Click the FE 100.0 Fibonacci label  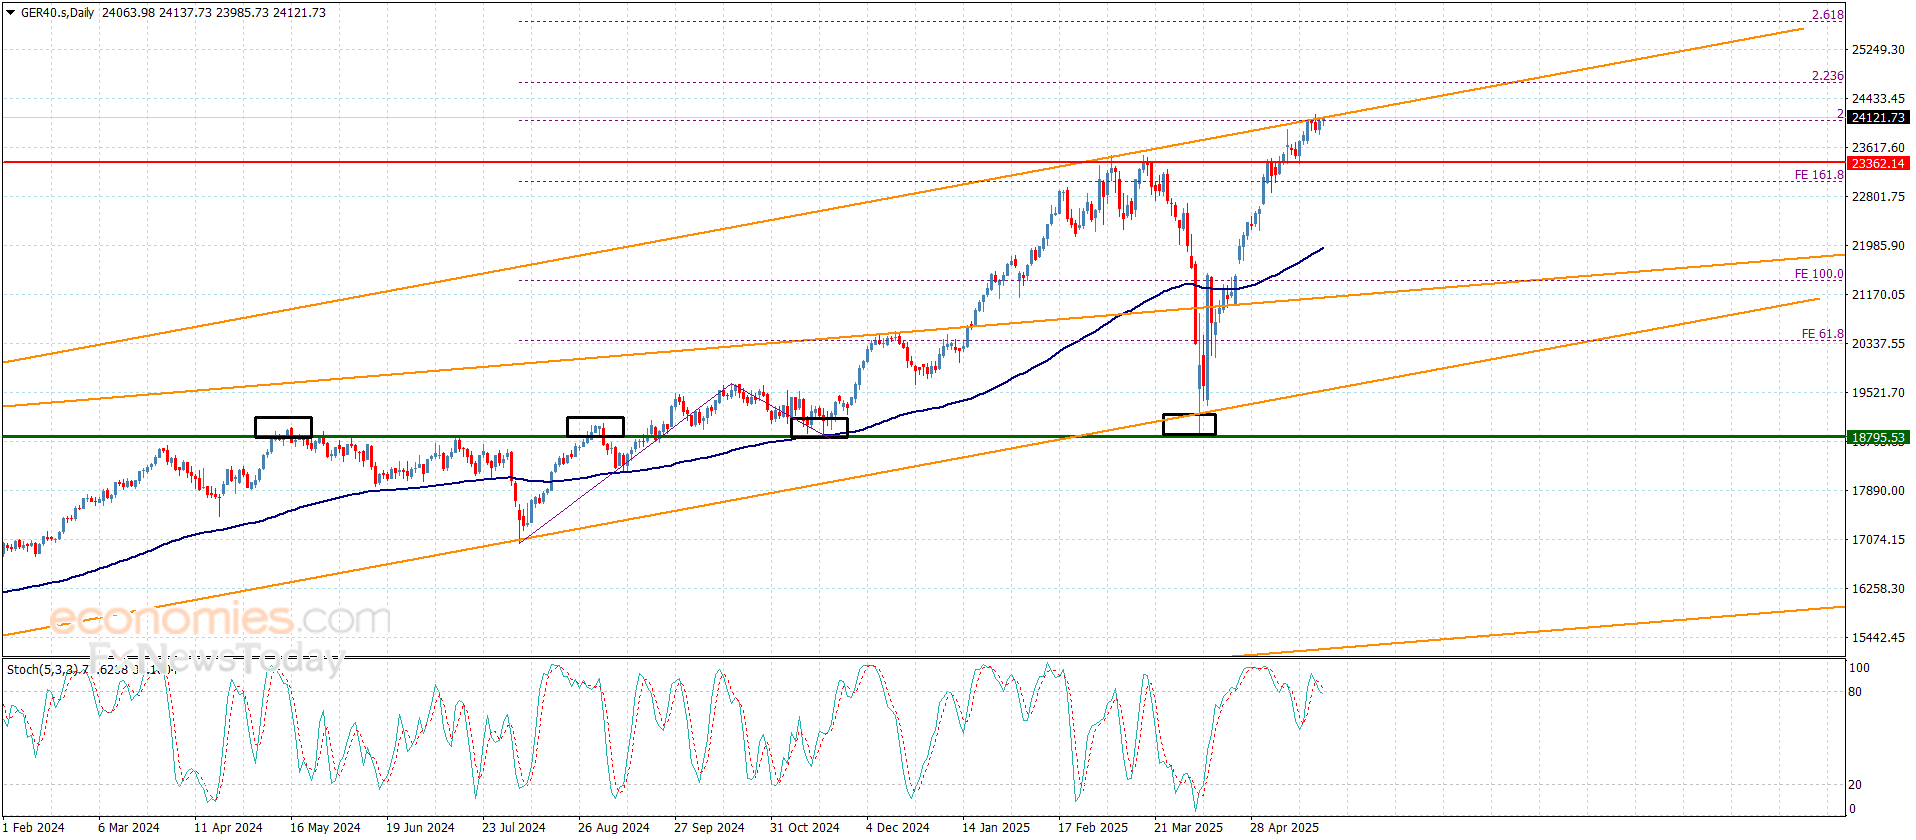pyautogui.click(x=1819, y=274)
